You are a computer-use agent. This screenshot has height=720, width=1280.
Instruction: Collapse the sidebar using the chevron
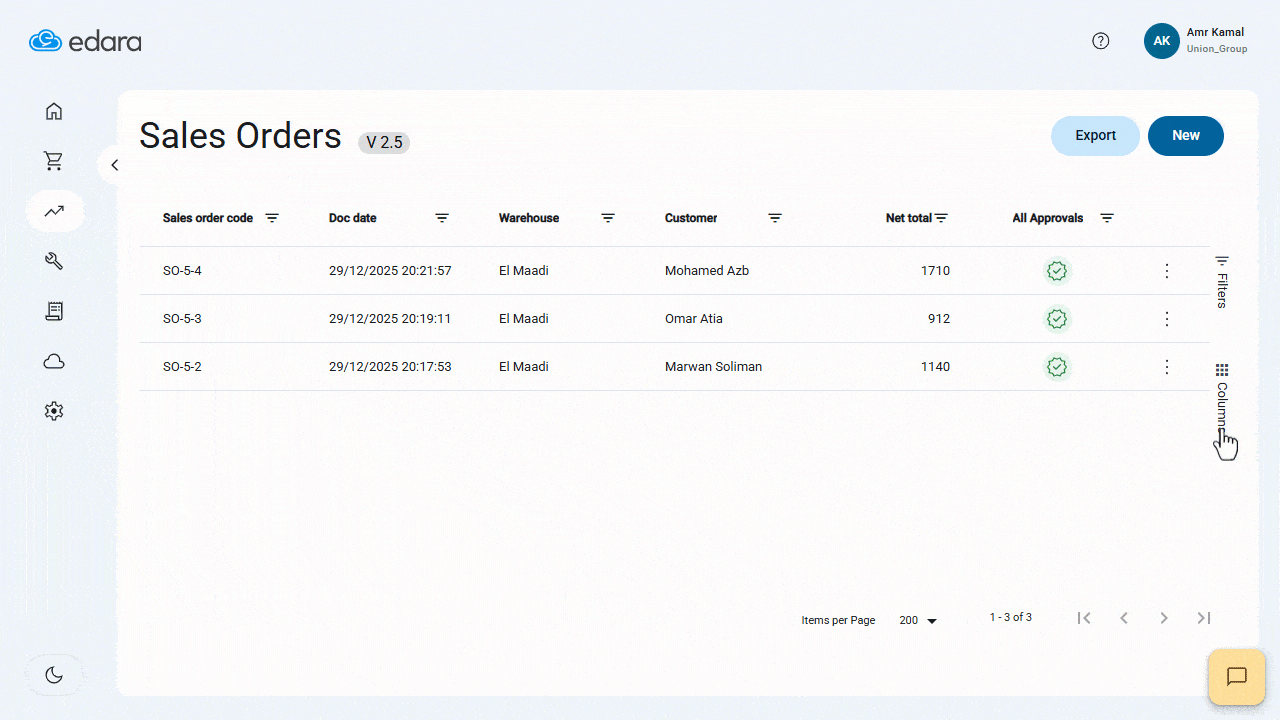click(114, 164)
